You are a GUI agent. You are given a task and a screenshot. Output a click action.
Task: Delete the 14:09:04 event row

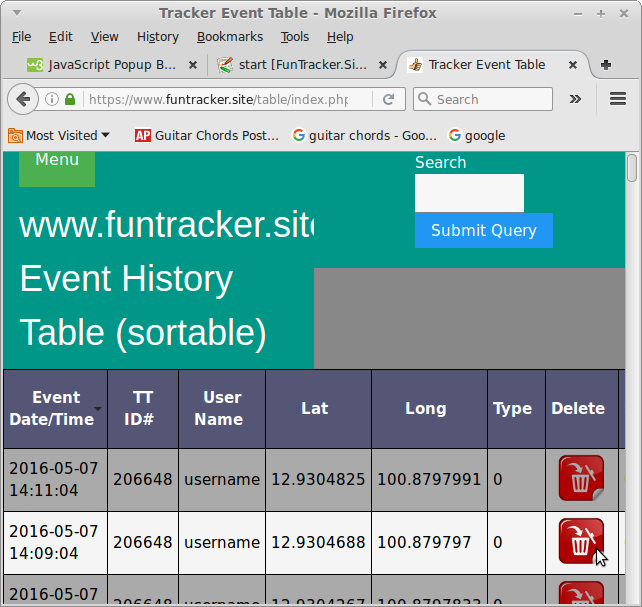tap(580, 542)
